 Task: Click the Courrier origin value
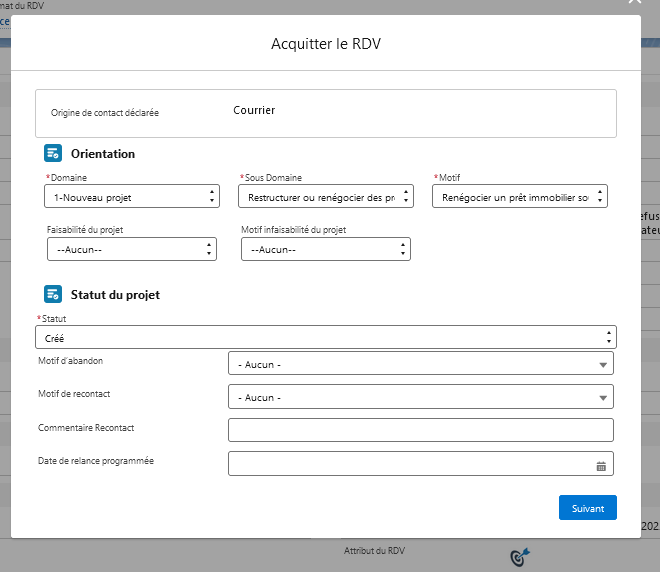254,110
